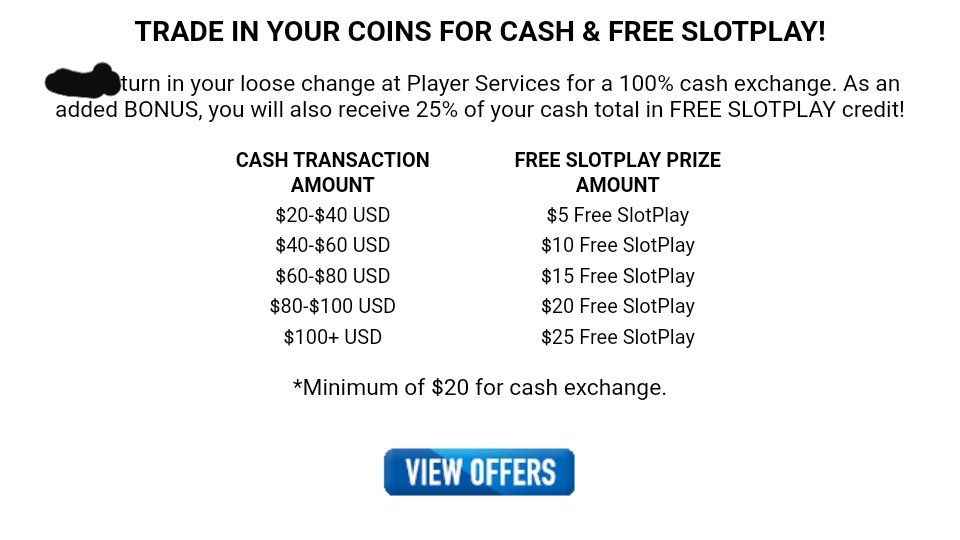
Task: Select the $80-$100 USD row
Action: click(332, 306)
